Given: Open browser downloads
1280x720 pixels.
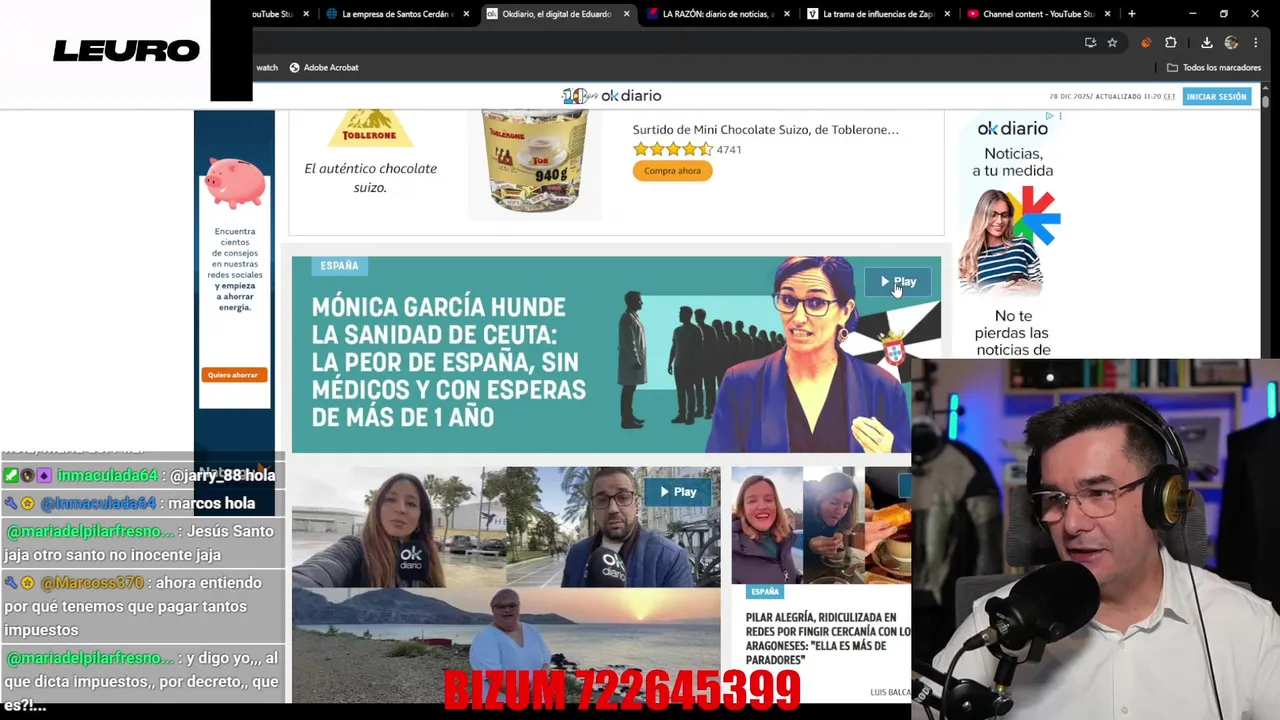Looking at the screenshot, I should click(x=1207, y=43).
